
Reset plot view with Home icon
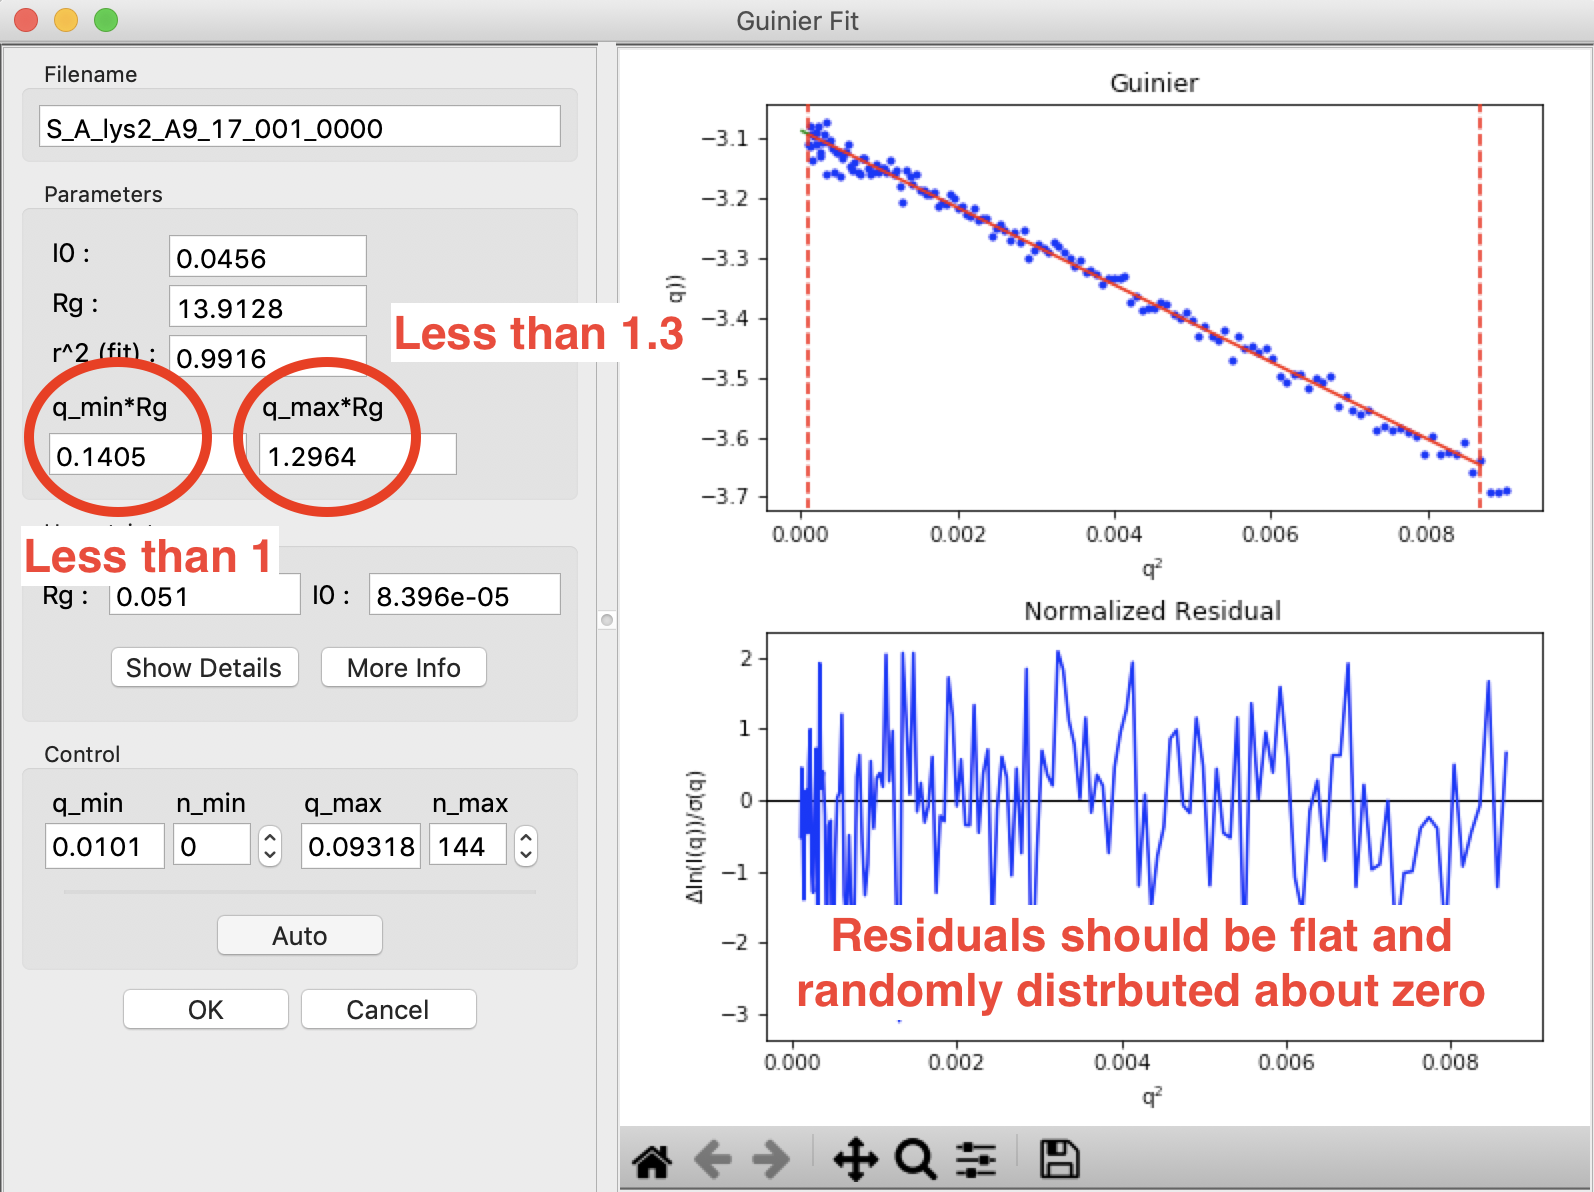652,1160
